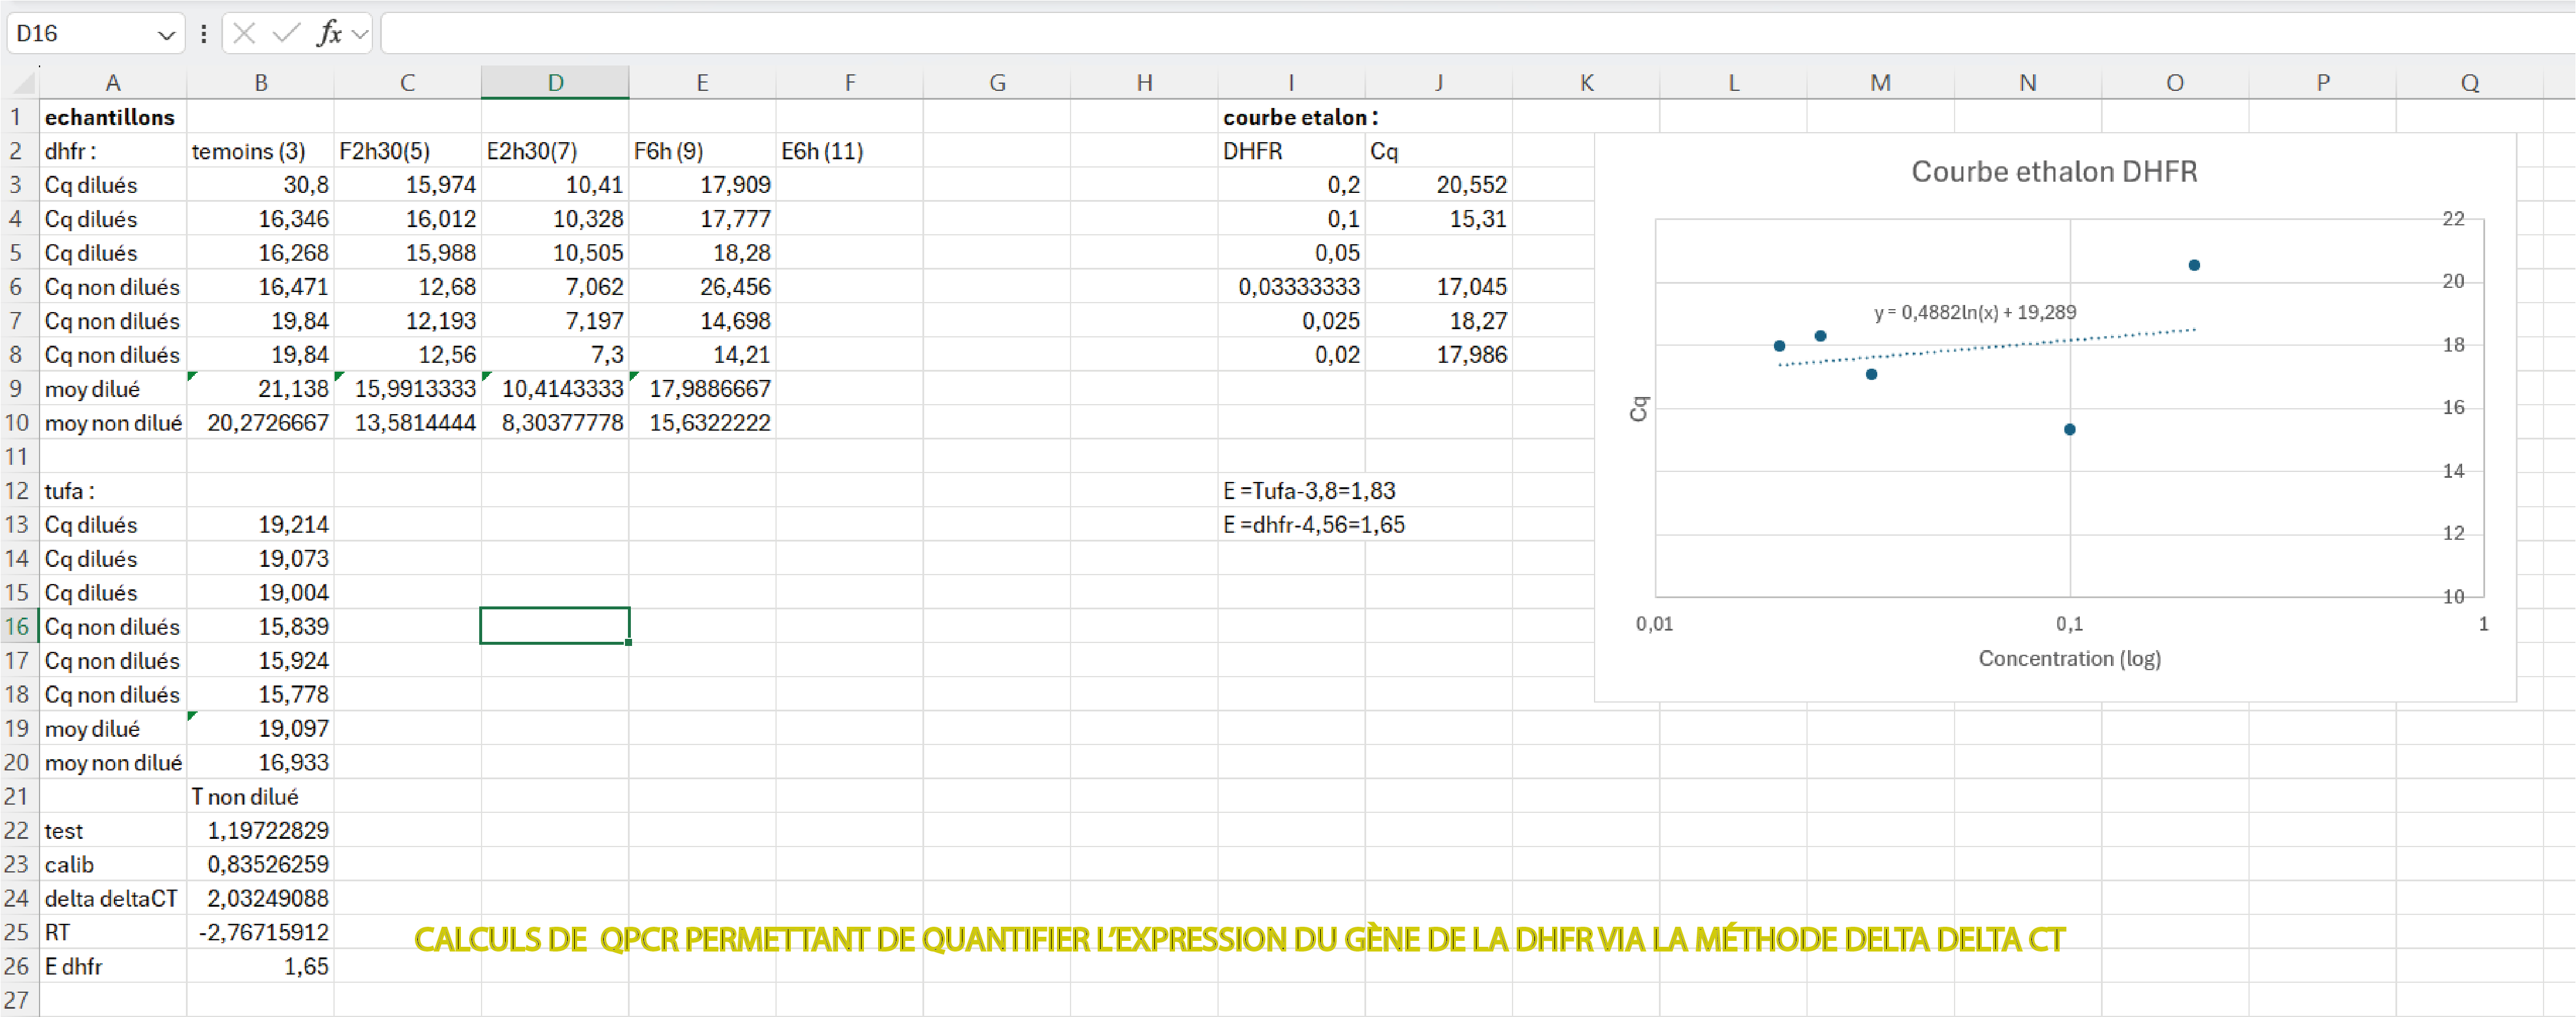Select the chart title Courbe ethalon DHFR

pyautogui.click(x=2054, y=172)
